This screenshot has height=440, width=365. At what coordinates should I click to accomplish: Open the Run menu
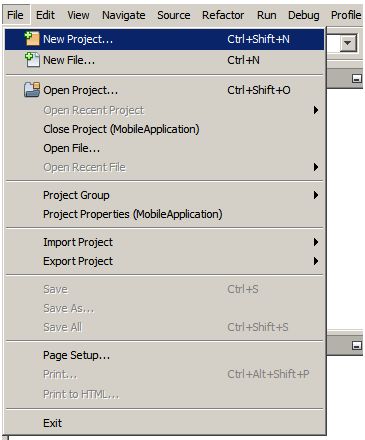pos(266,15)
